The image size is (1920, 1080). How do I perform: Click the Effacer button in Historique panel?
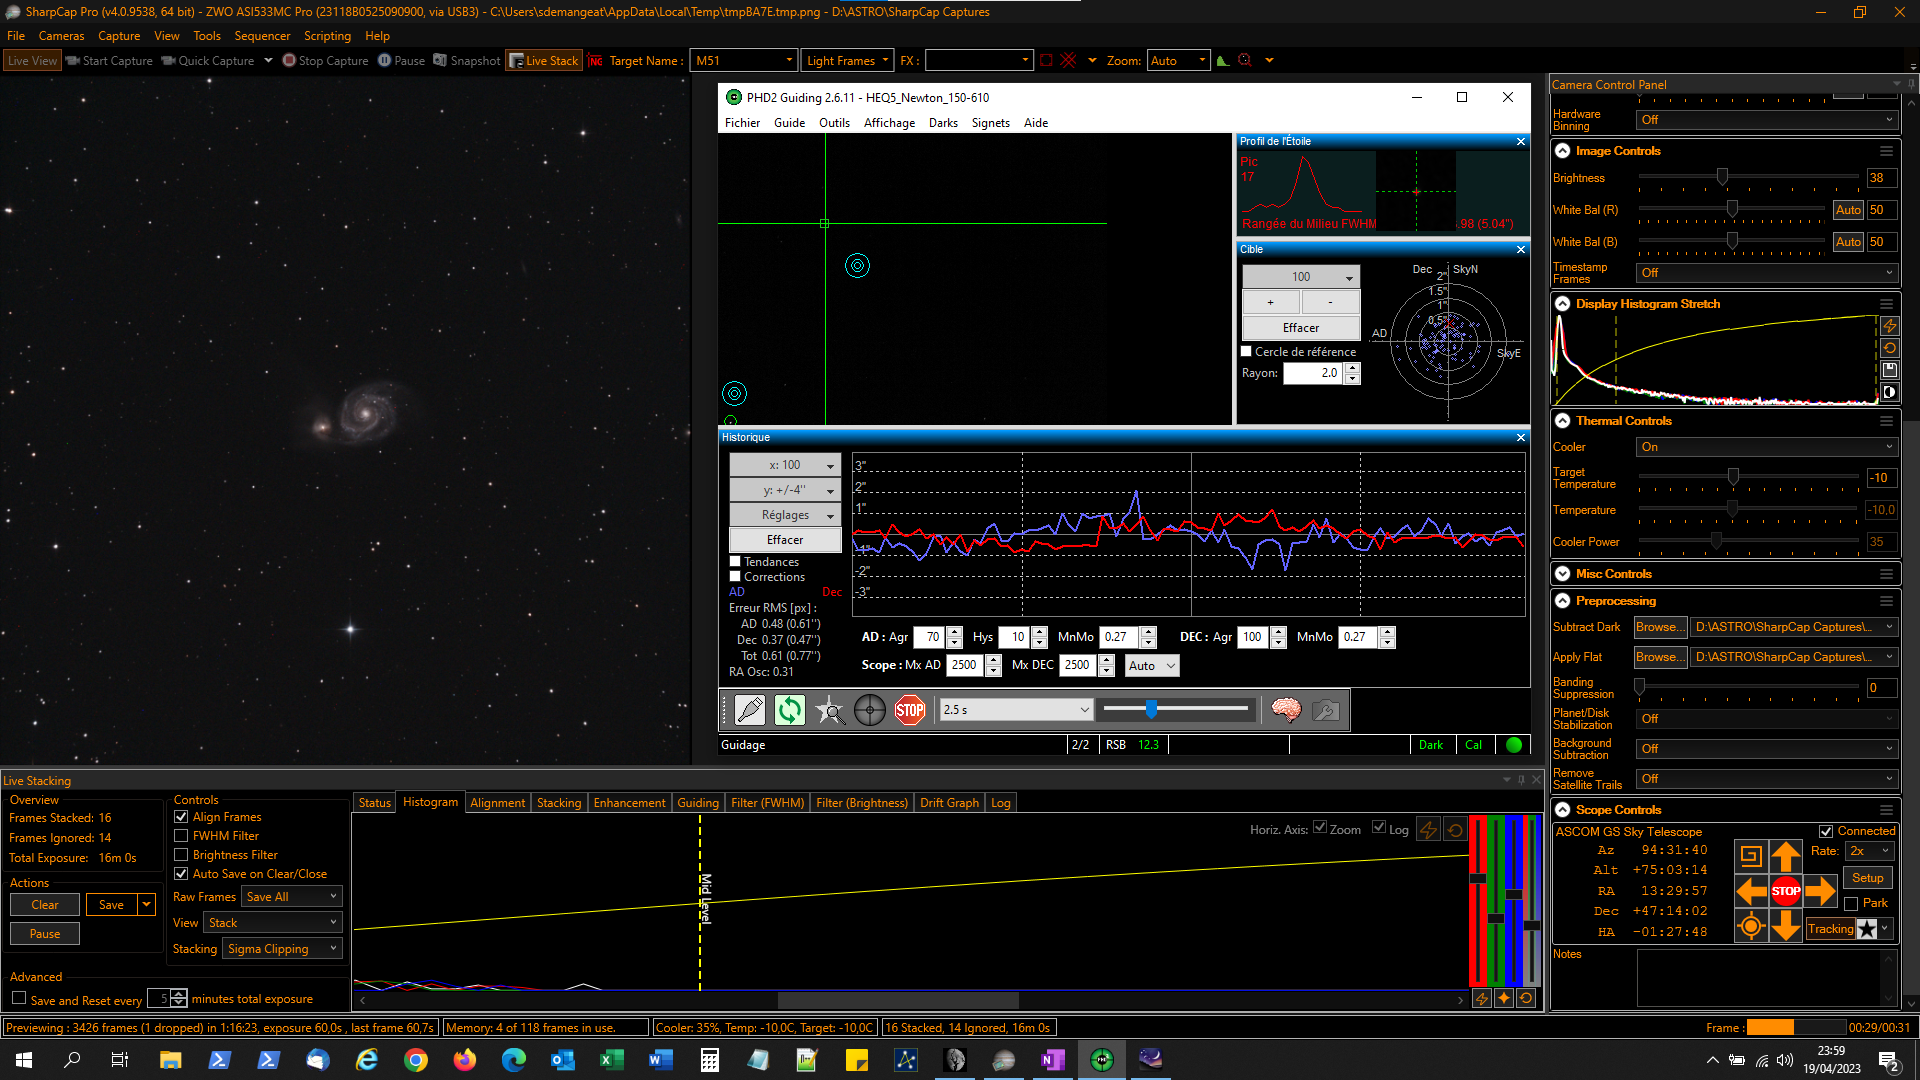(785, 540)
